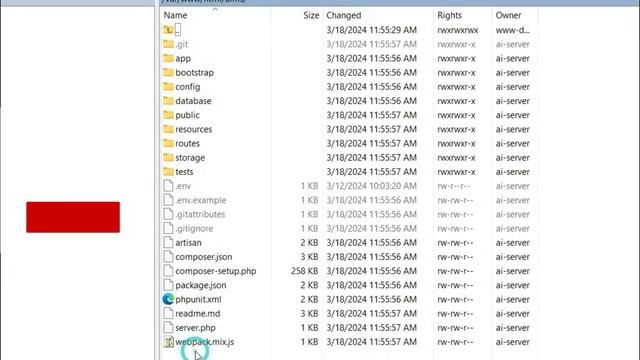The height and width of the screenshot is (360, 640).
Task: Select the storage folder icon
Action: tap(168, 158)
